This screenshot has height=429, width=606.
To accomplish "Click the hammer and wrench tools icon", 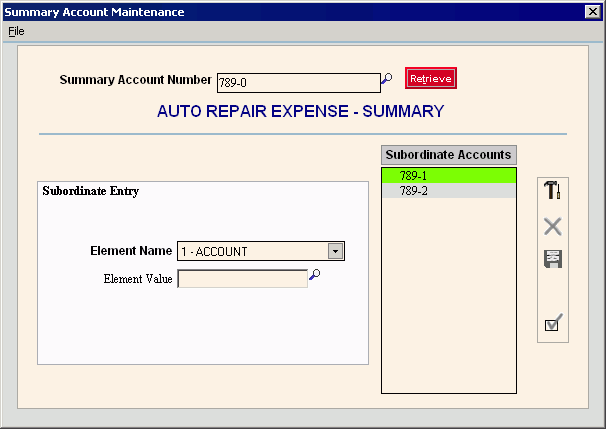I will [552, 190].
